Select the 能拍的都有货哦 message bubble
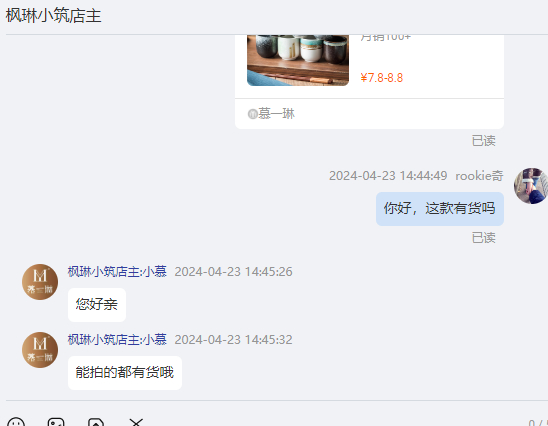This screenshot has height=426, width=548. point(125,373)
